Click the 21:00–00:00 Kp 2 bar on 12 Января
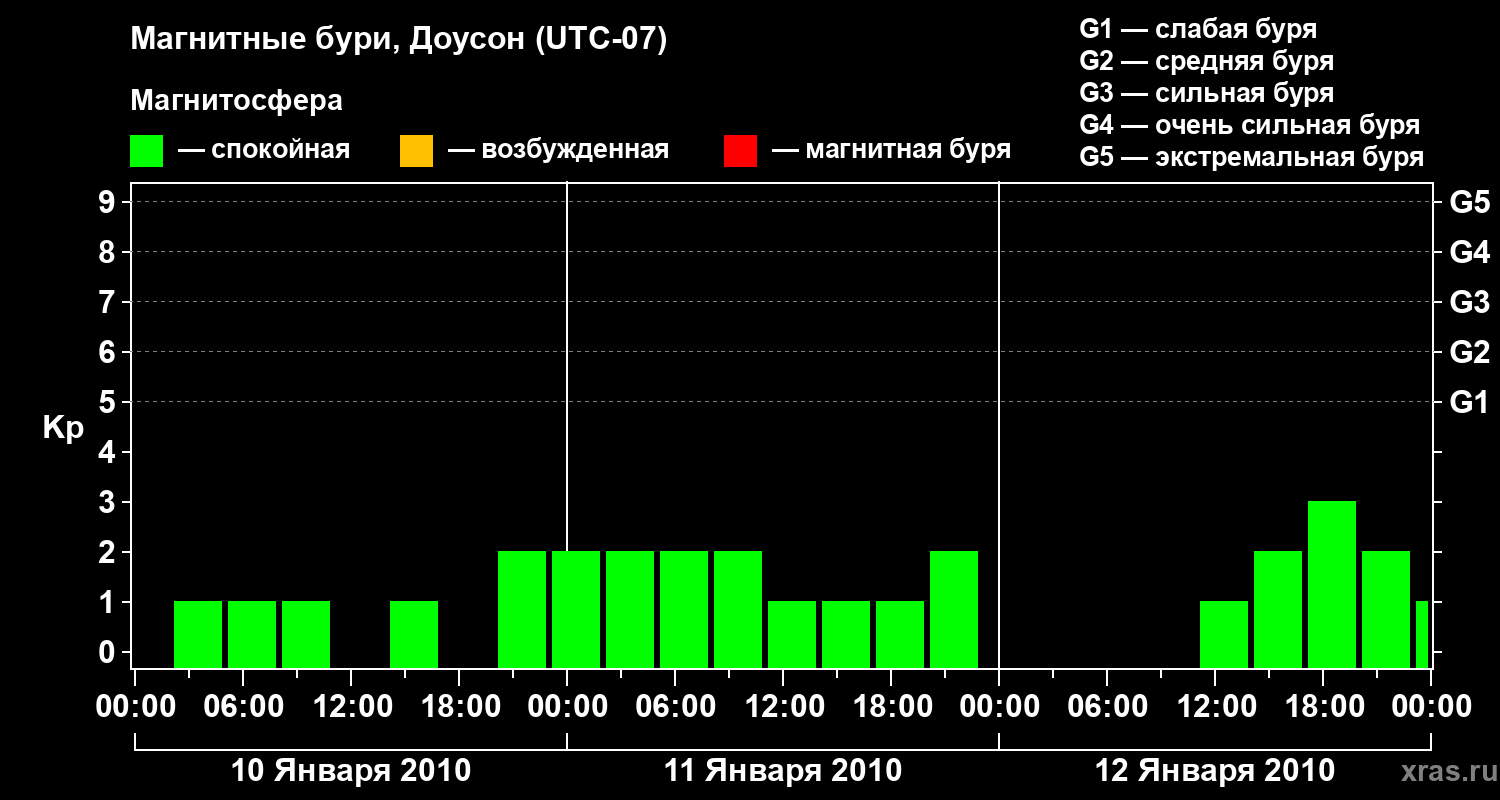1500x800 pixels. (1386, 609)
